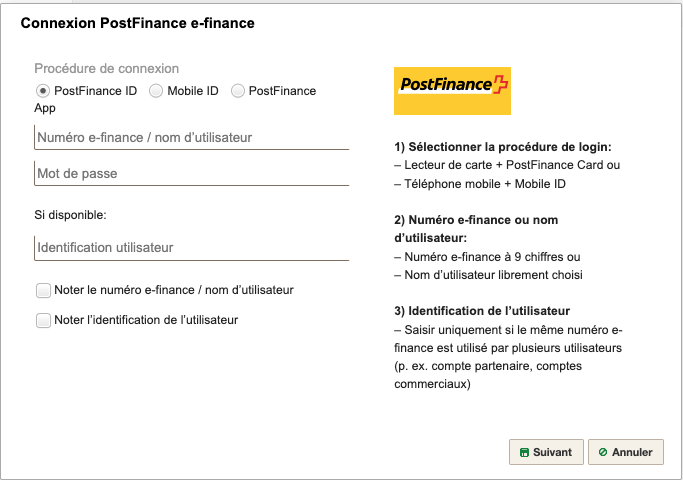Focus the Identification utilisateur field
The width and height of the screenshot is (683, 480).
[x=192, y=248]
